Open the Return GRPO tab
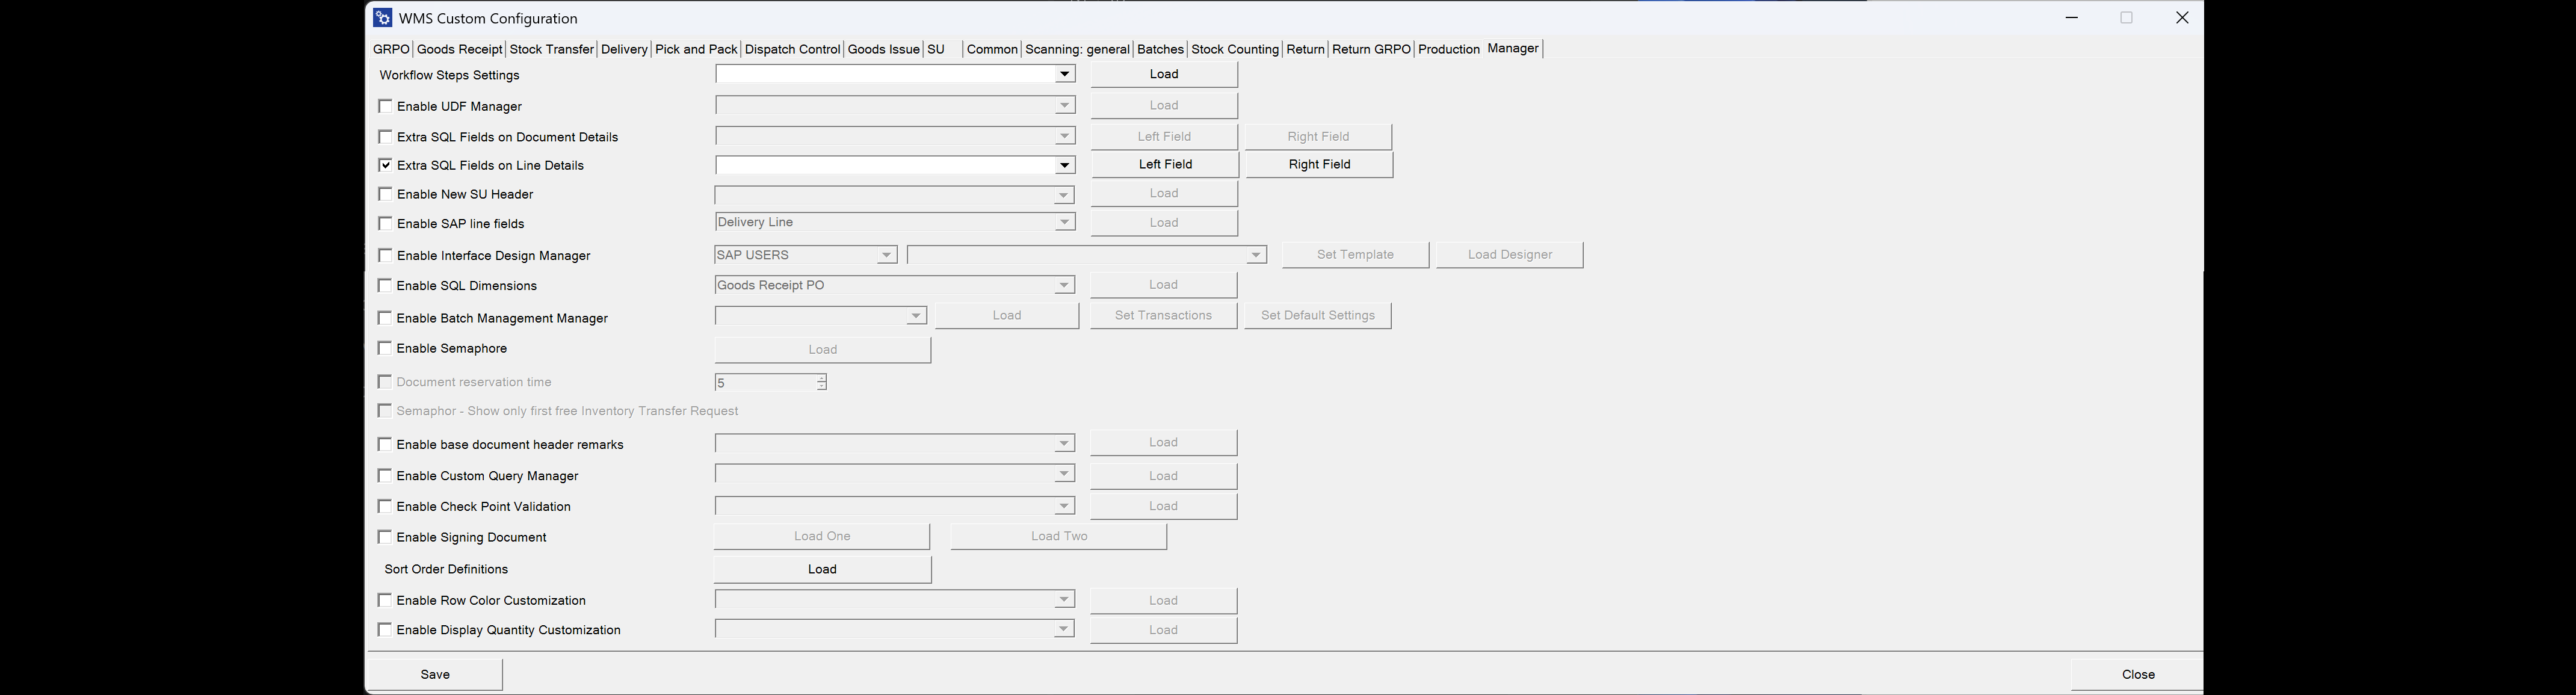This screenshot has width=2576, height=695. pyautogui.click(x=1371, y=49)
